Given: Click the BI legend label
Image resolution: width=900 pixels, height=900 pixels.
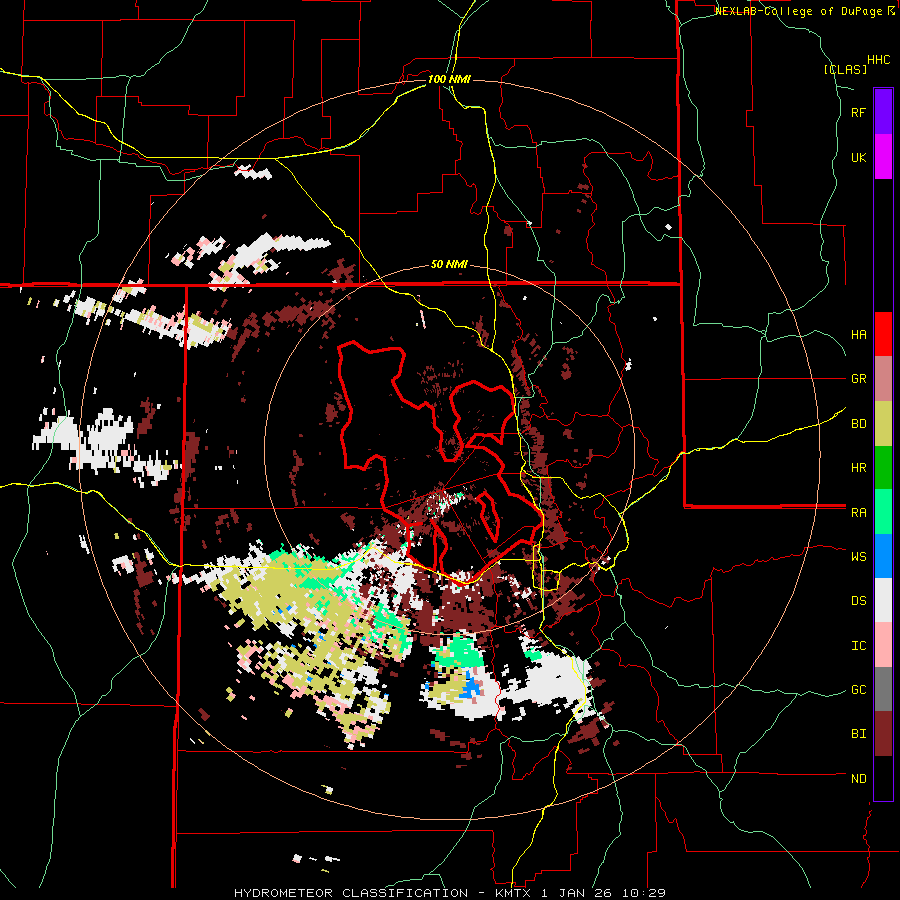Looking at the screenshot, I should [x=858, y=734].
